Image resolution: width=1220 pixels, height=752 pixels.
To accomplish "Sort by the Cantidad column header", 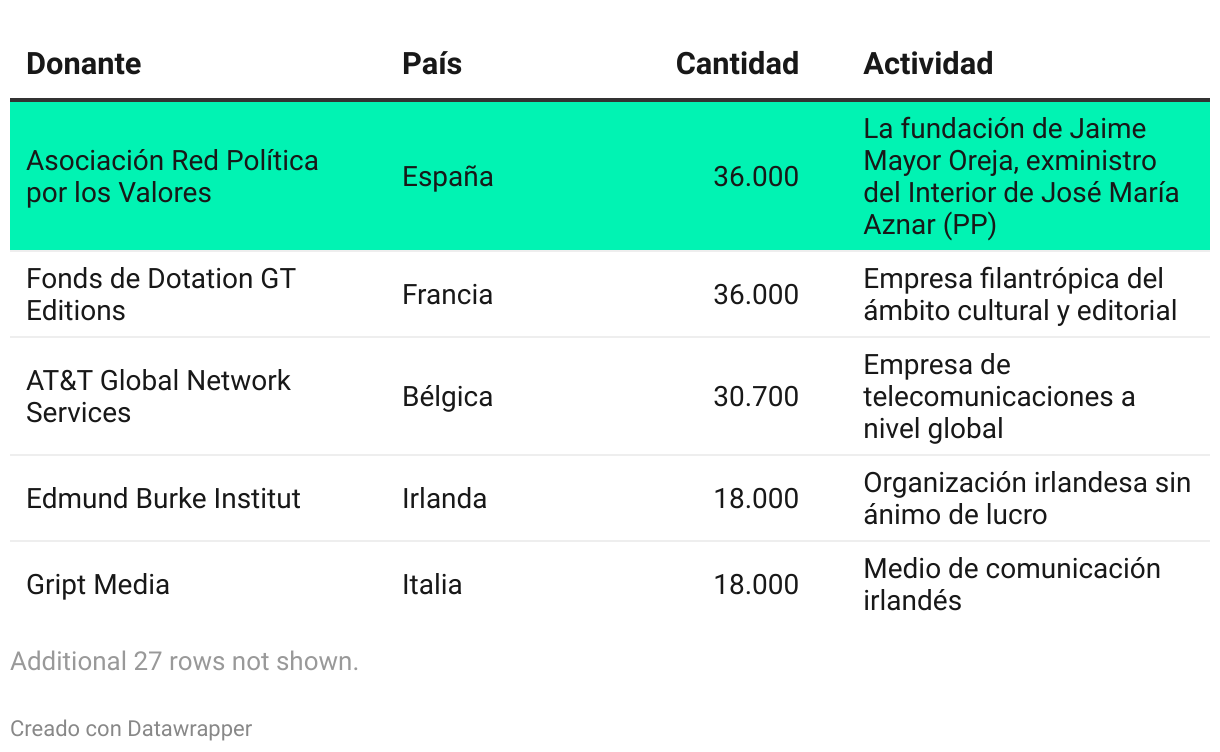I will [x=737, y=64].
